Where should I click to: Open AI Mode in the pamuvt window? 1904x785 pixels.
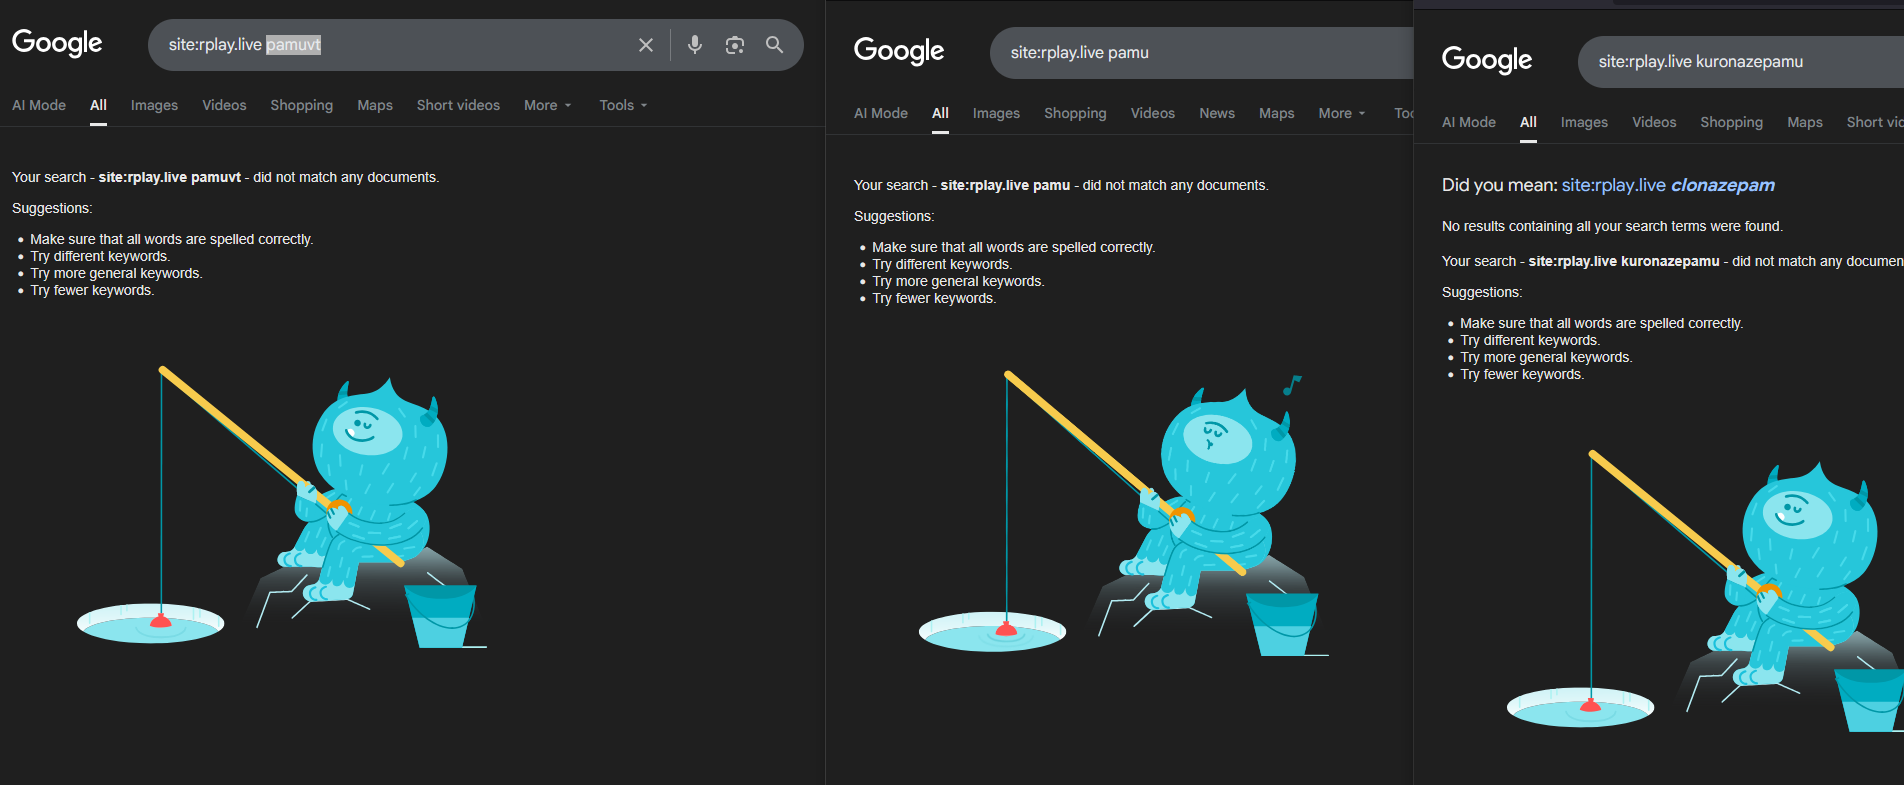[x=39, y=105]
